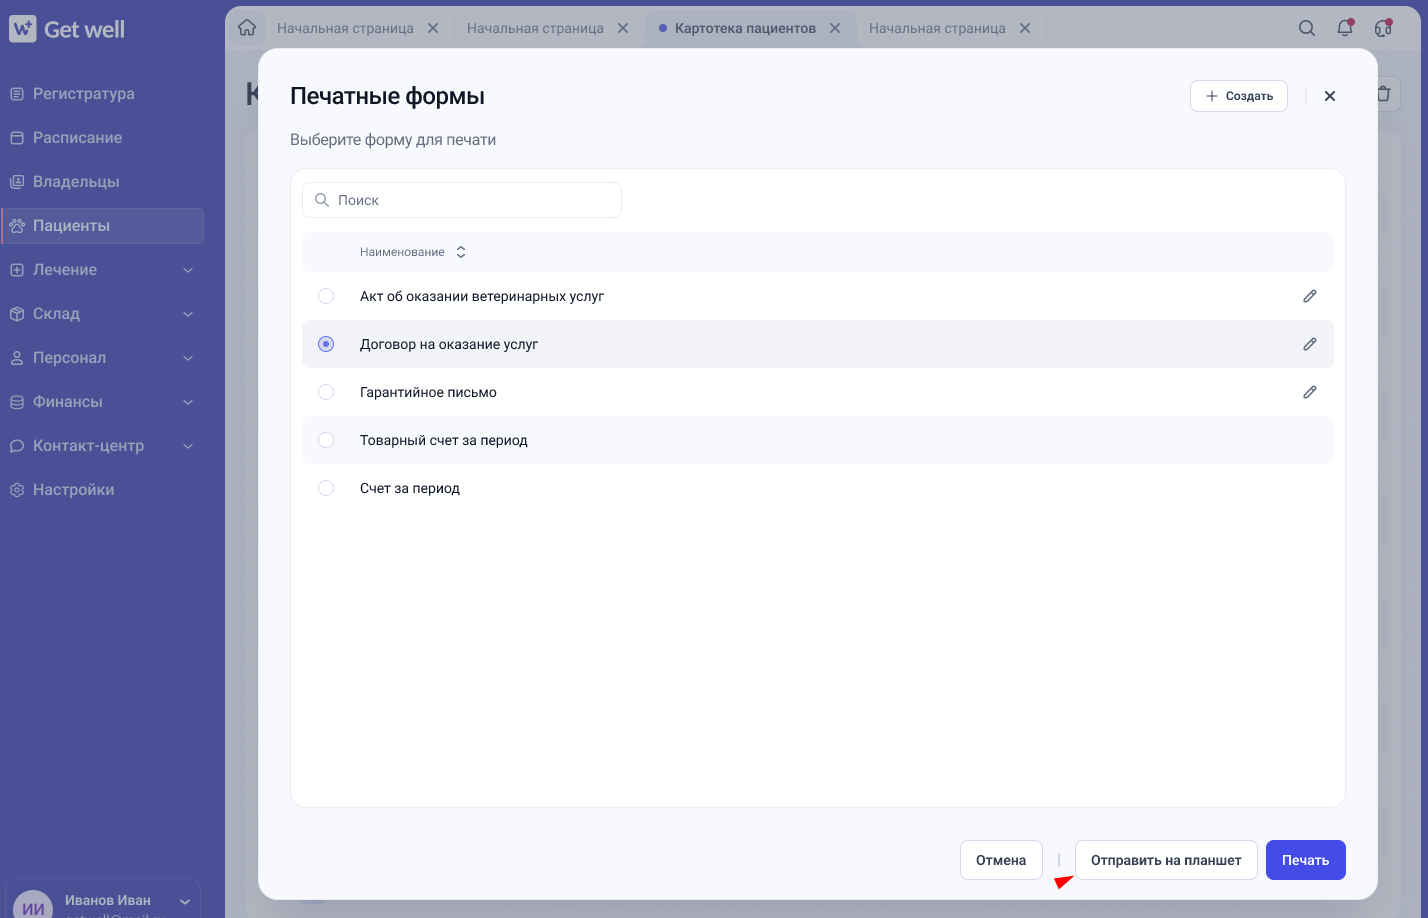Click the support headset icon

pos(1383,28)
